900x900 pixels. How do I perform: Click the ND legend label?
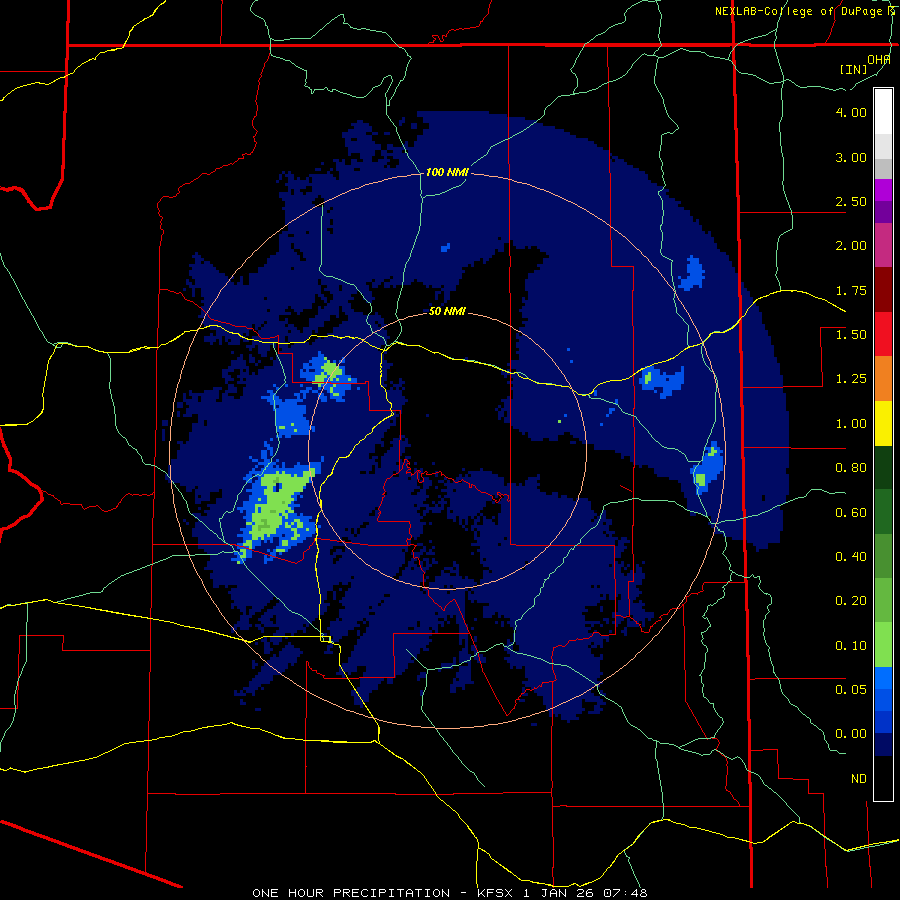pos(859,779)
